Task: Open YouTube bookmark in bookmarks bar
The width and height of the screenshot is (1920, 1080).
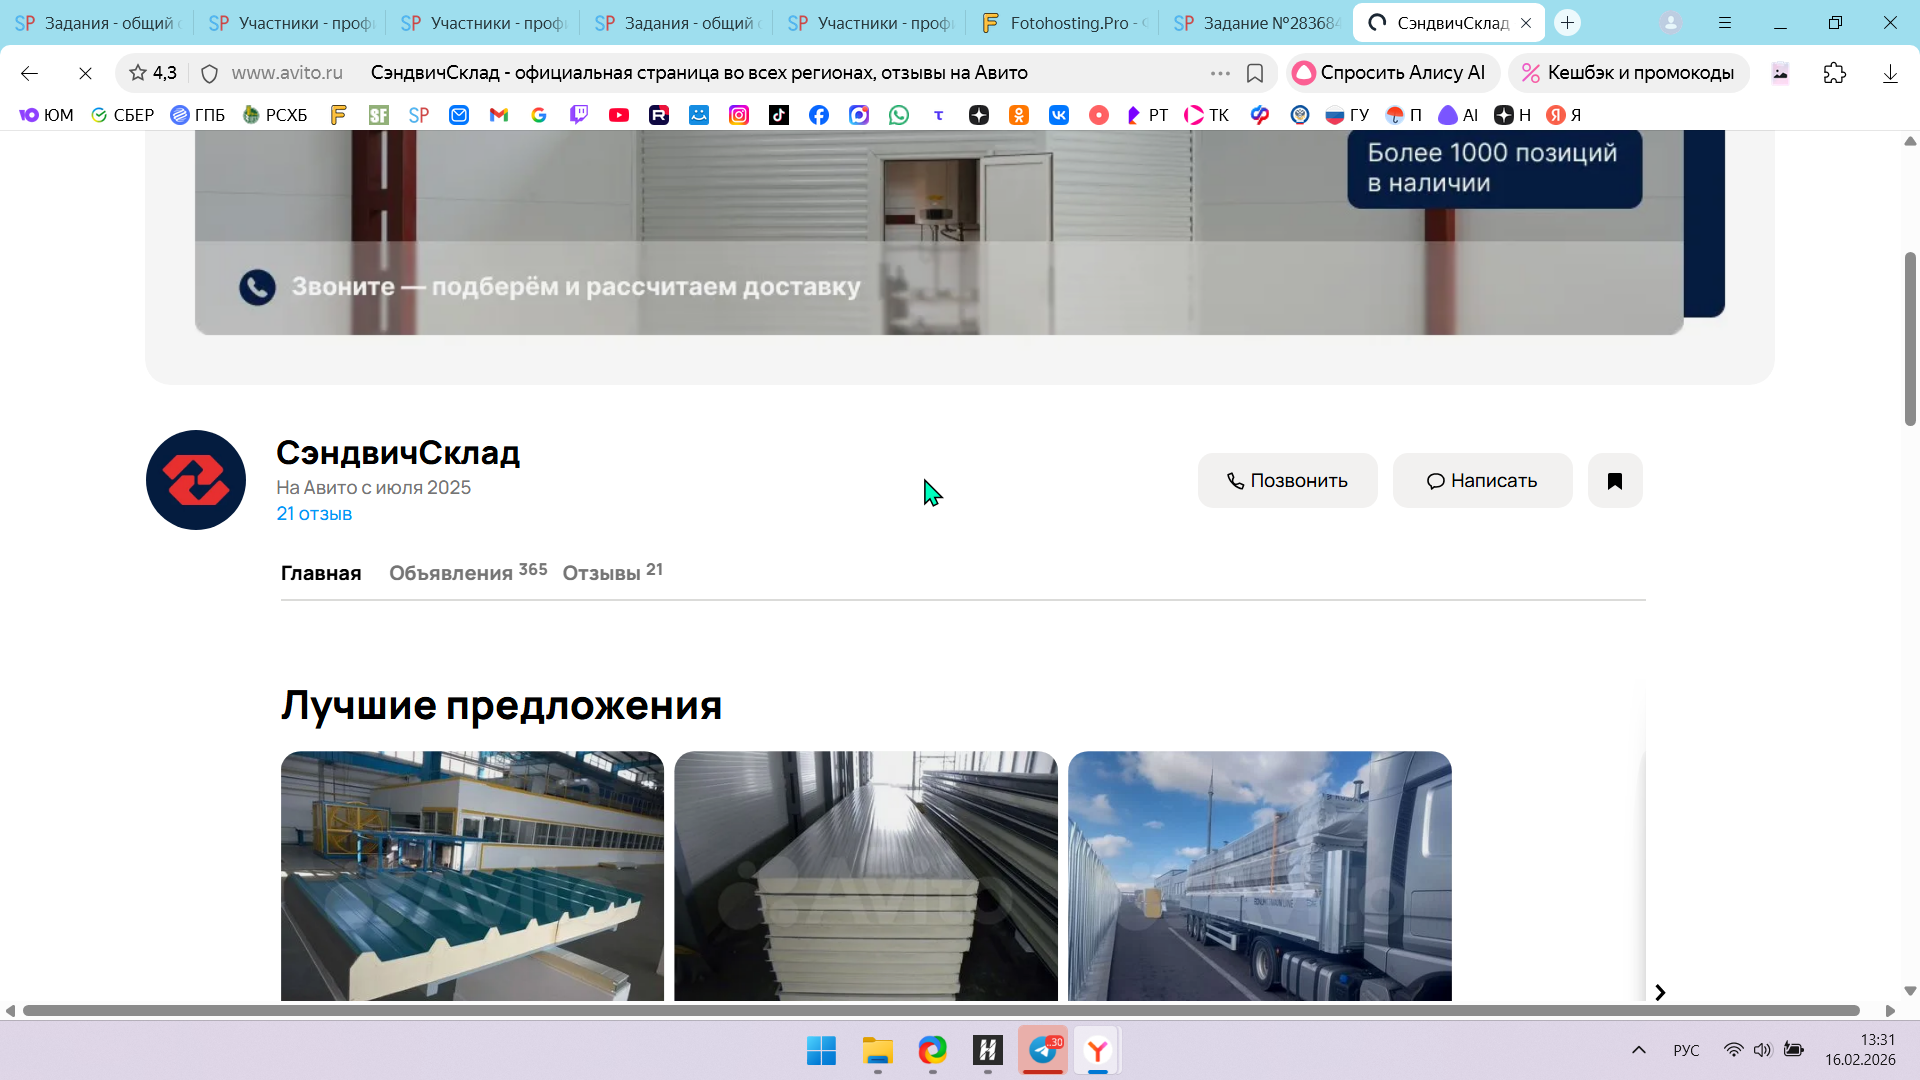Action: point(619,115)
